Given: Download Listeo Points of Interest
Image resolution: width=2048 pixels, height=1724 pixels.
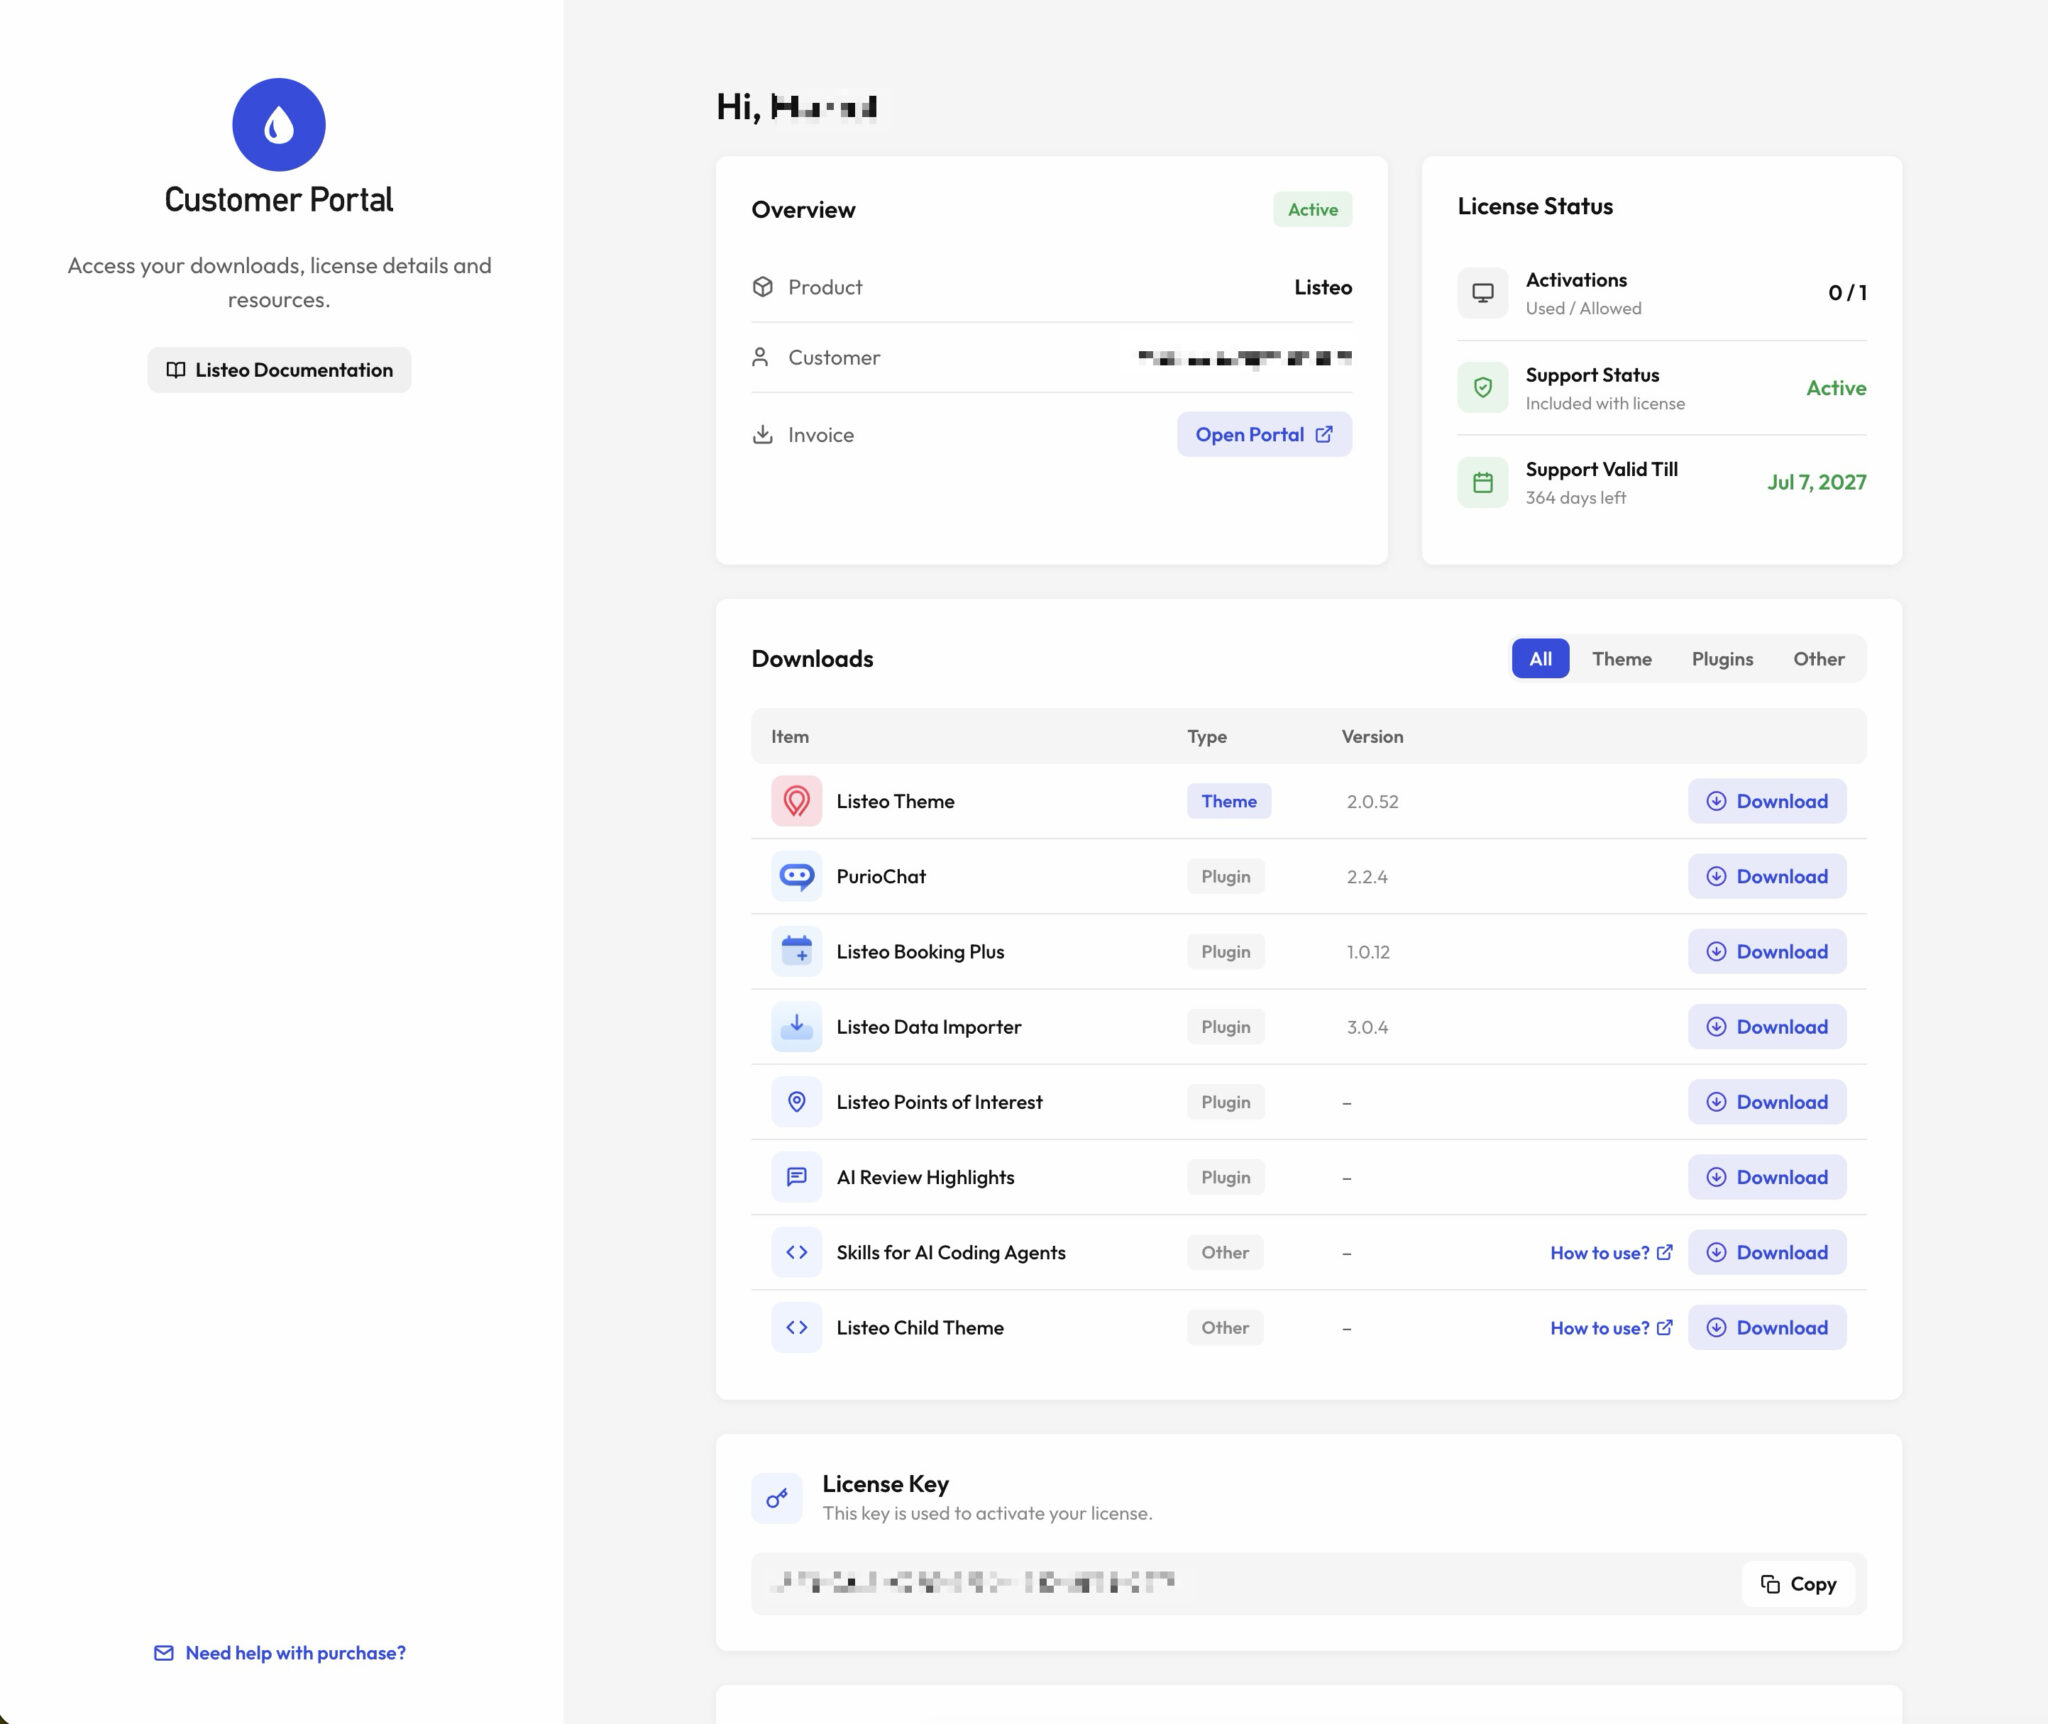Looking at the screenshot, I should click(x=1767, y=1101).
